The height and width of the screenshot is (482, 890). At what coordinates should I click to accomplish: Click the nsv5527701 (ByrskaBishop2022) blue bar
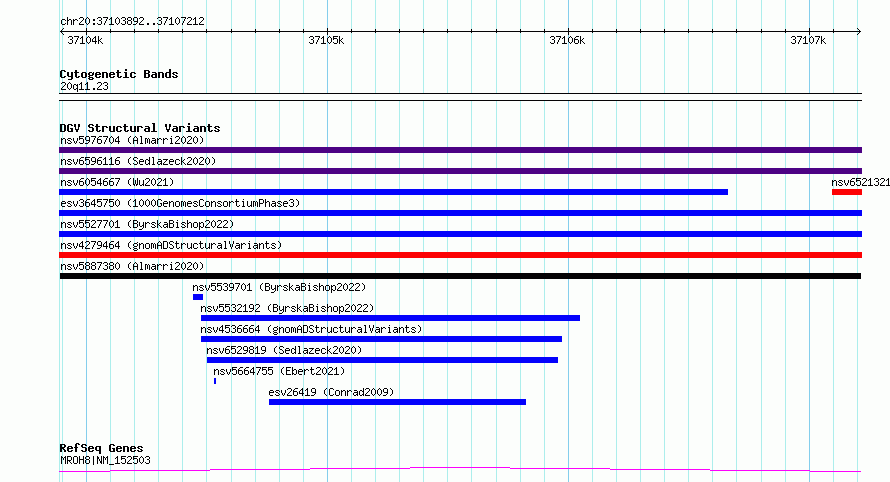click(460, 234)
